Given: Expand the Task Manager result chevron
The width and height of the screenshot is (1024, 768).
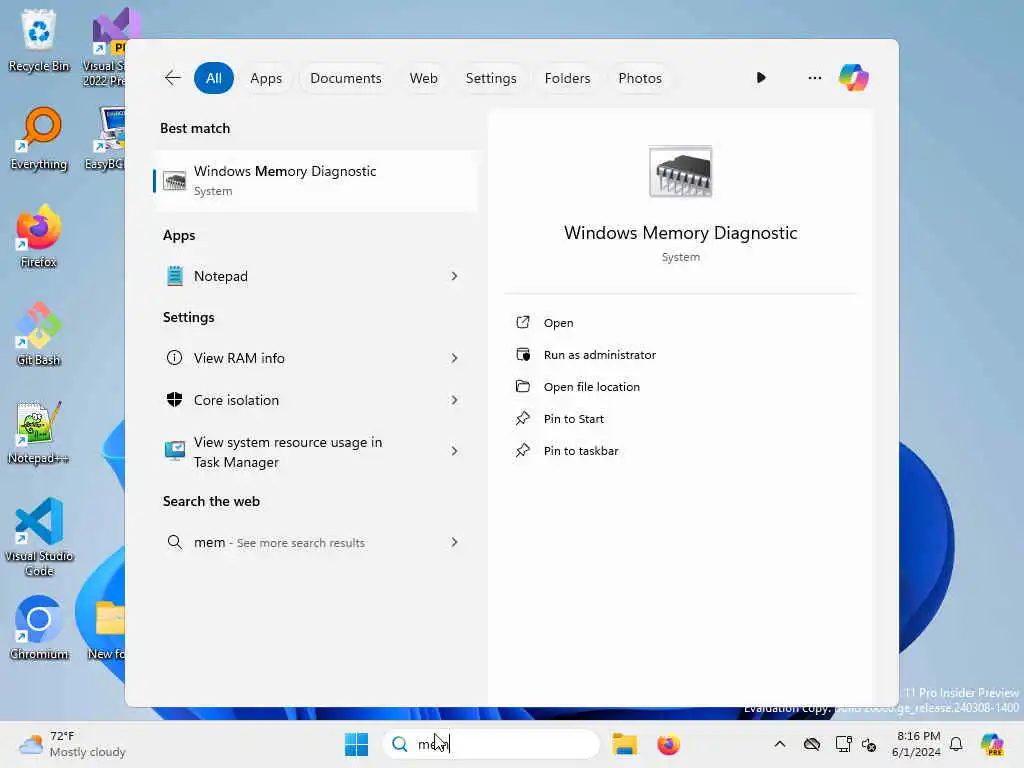Looking at the screenshot, I should click(x=455, y=451).
